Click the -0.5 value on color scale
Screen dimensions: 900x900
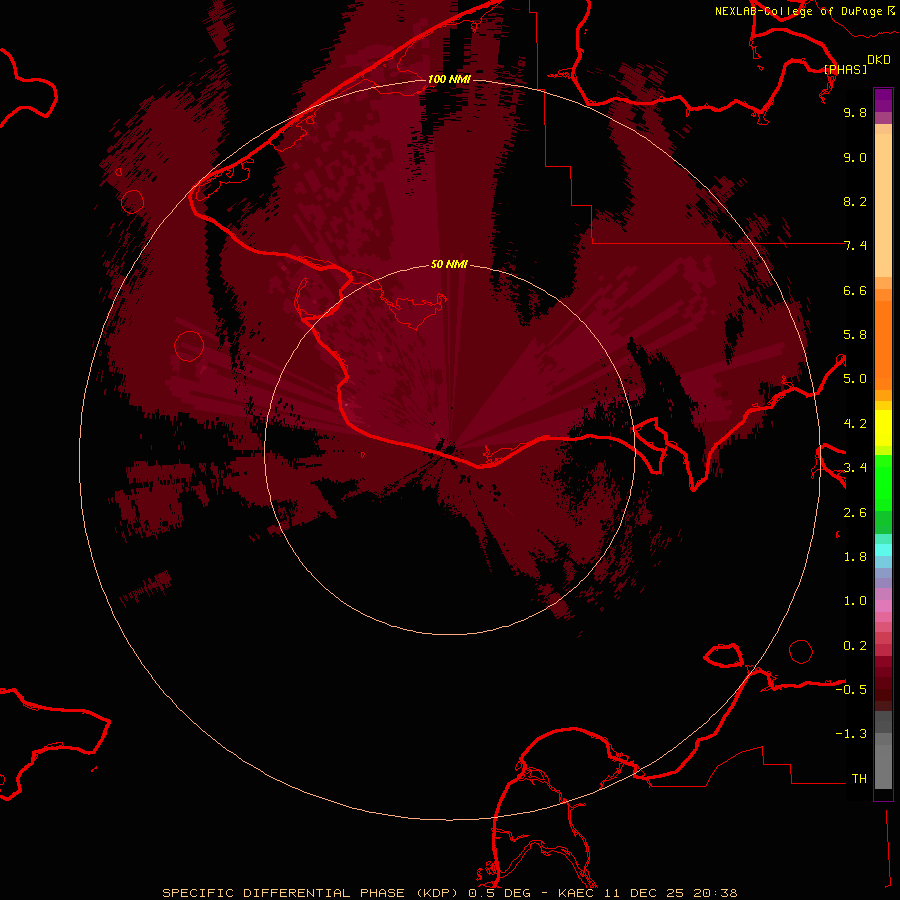coord(851,690)
